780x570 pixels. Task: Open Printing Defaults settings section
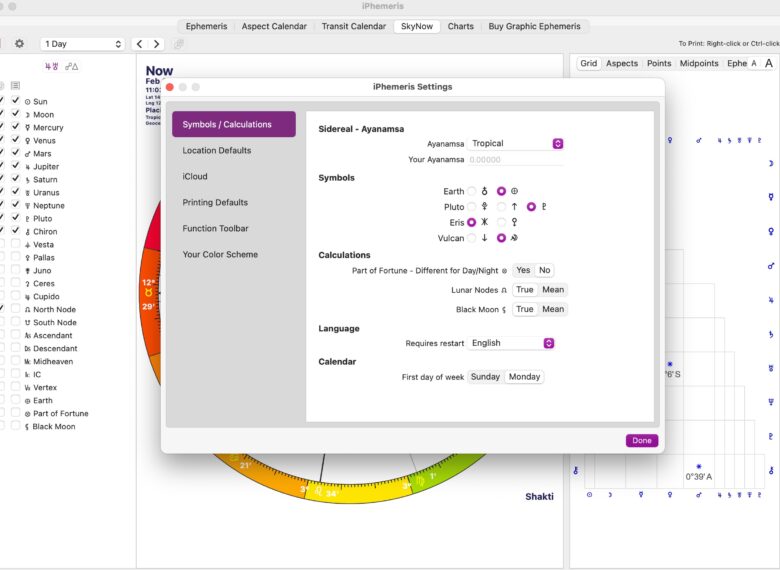click(234, 202)
